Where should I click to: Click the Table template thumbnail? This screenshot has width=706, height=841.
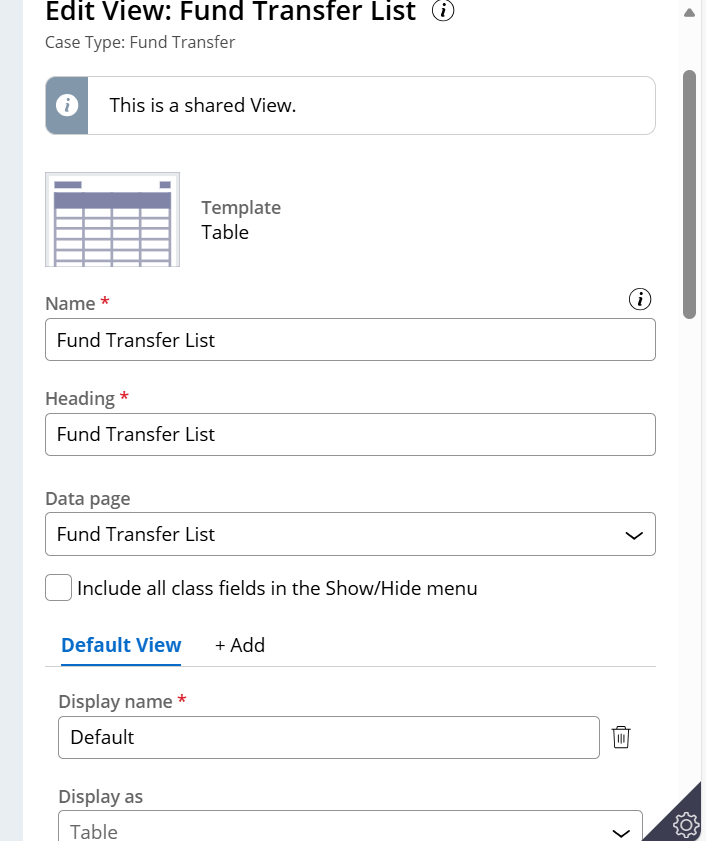tap(112, 219)
